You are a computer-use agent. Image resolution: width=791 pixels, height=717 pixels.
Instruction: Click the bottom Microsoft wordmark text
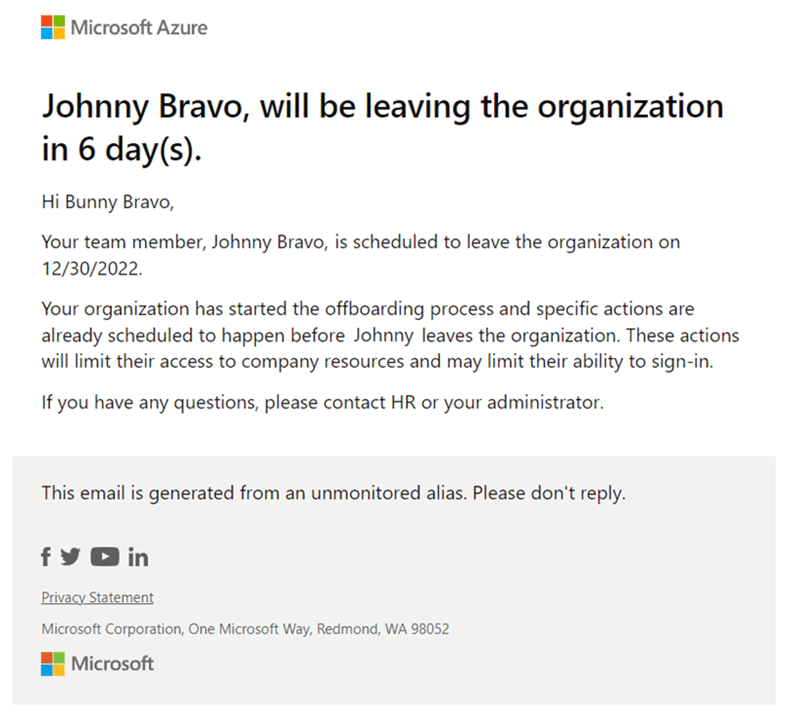112,663
